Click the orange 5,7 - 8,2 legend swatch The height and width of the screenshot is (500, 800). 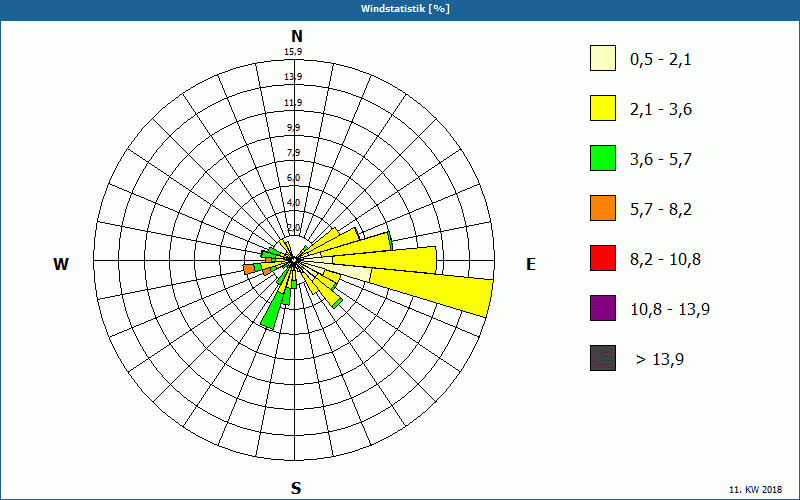tap(603, 208)
